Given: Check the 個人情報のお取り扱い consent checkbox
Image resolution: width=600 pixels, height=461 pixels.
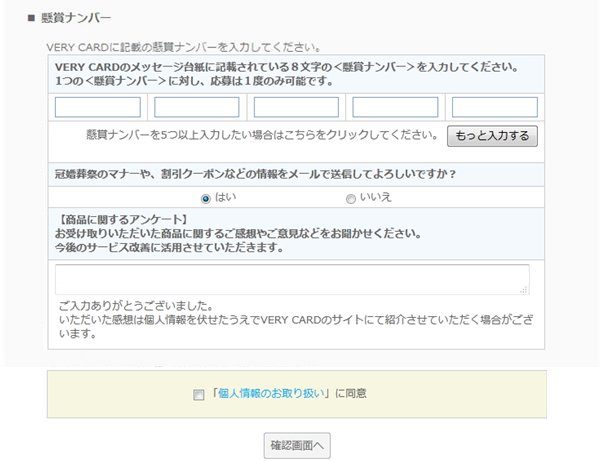Looking at the screenshot, I should (199, 394).
